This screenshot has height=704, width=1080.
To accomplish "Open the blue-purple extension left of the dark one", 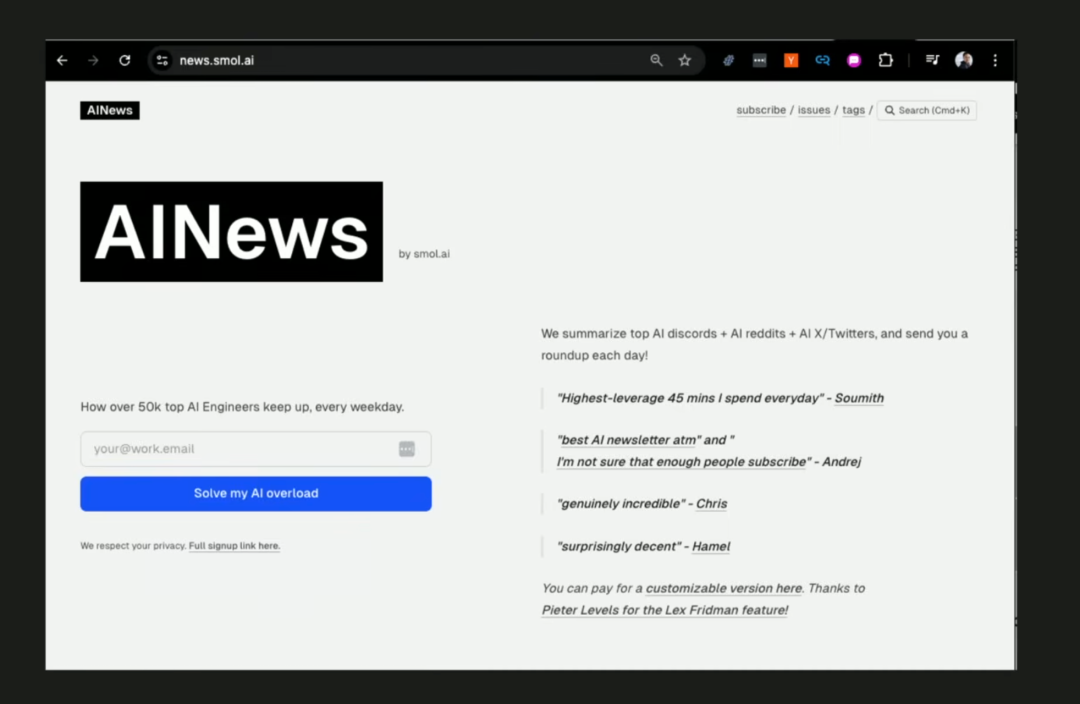I will [728, 61].
